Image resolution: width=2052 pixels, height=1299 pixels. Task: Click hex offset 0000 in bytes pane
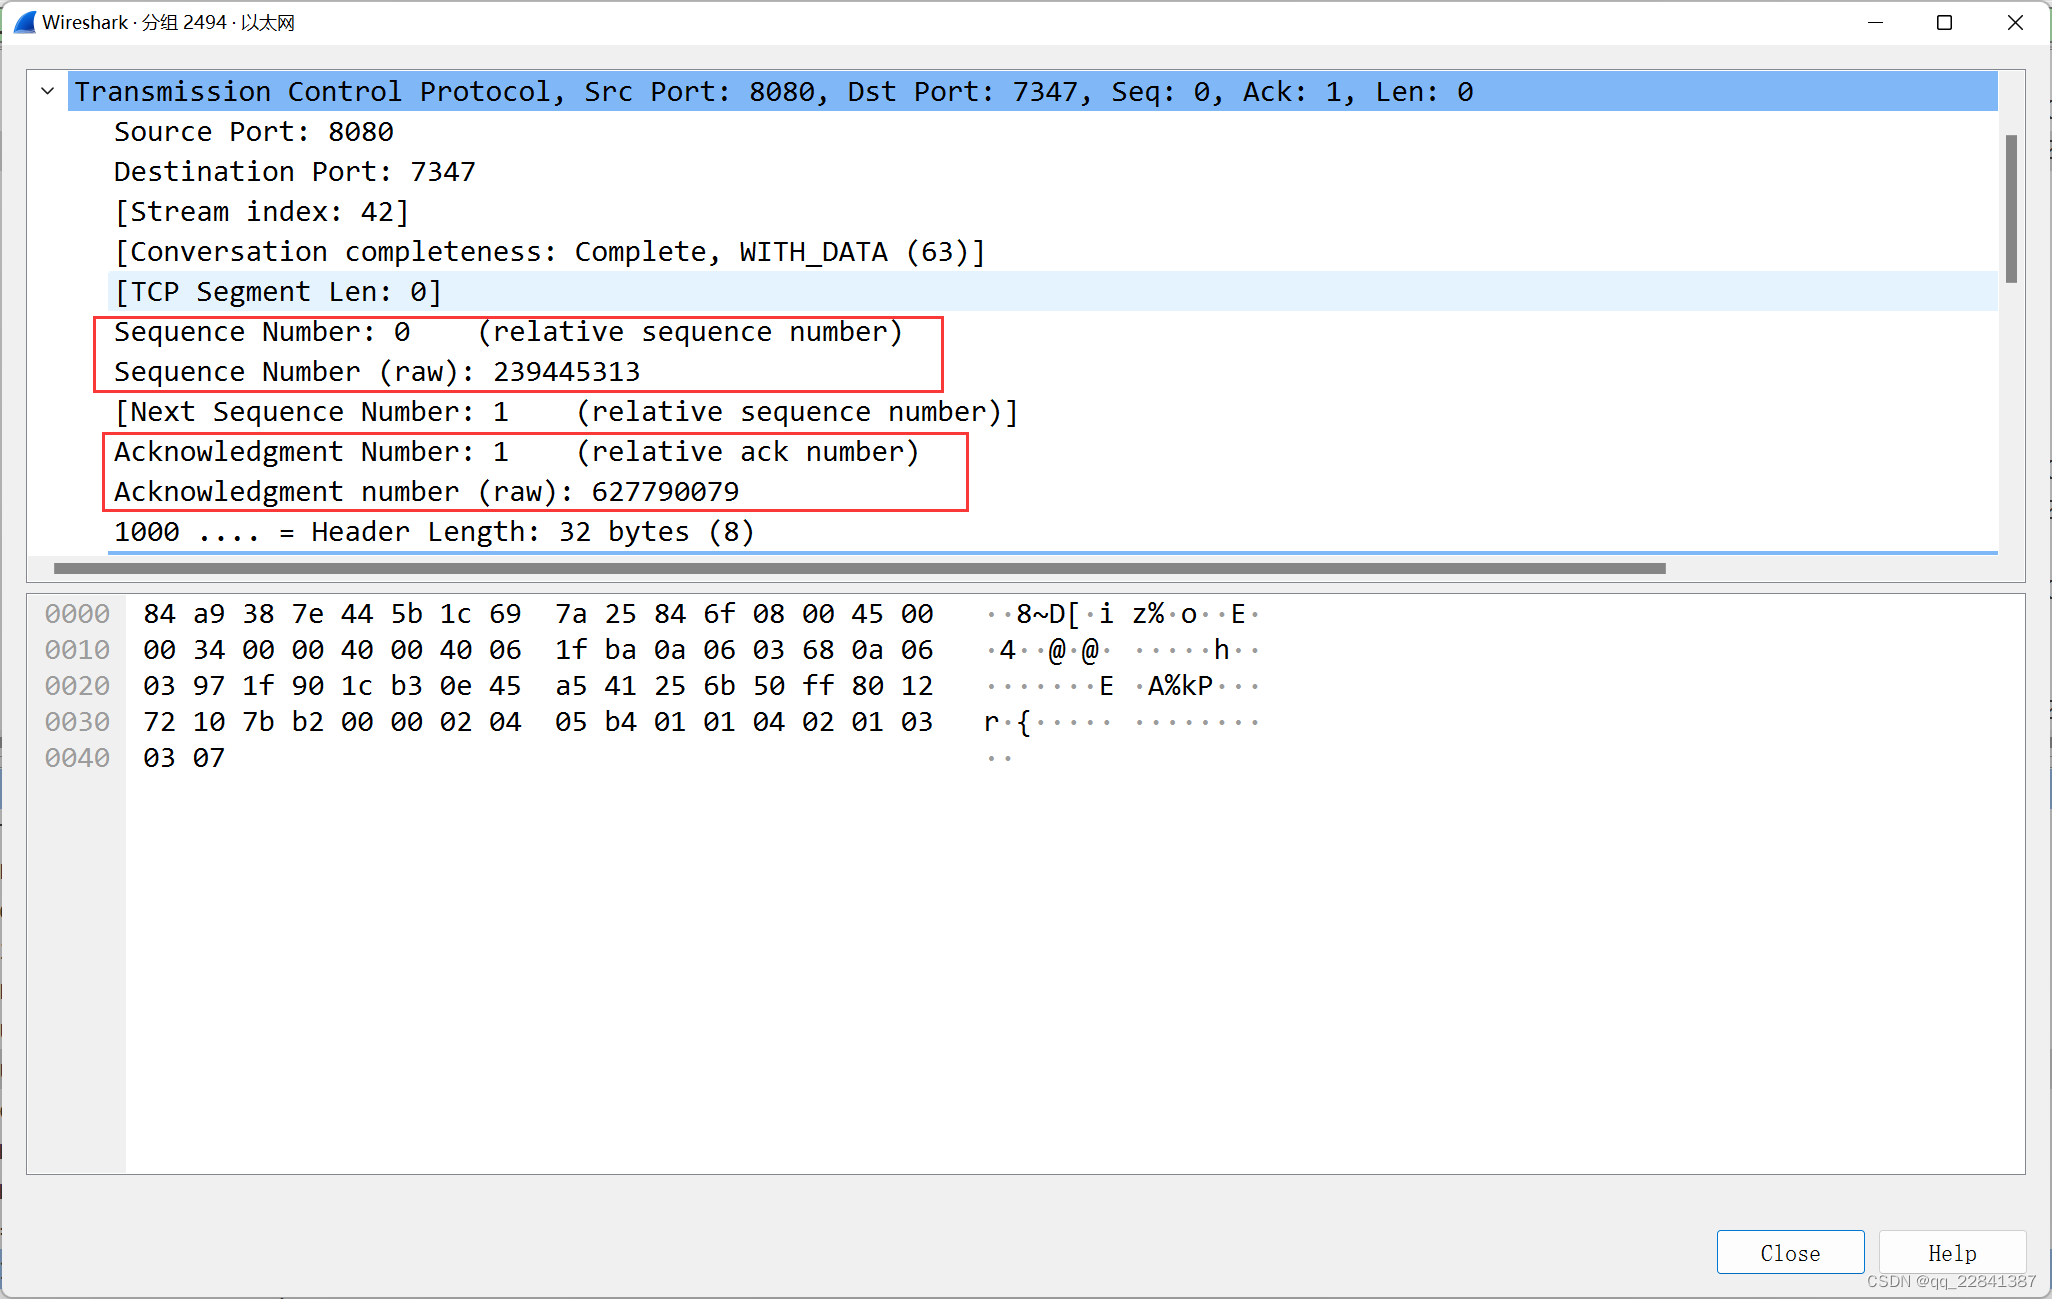click(77, 614)
